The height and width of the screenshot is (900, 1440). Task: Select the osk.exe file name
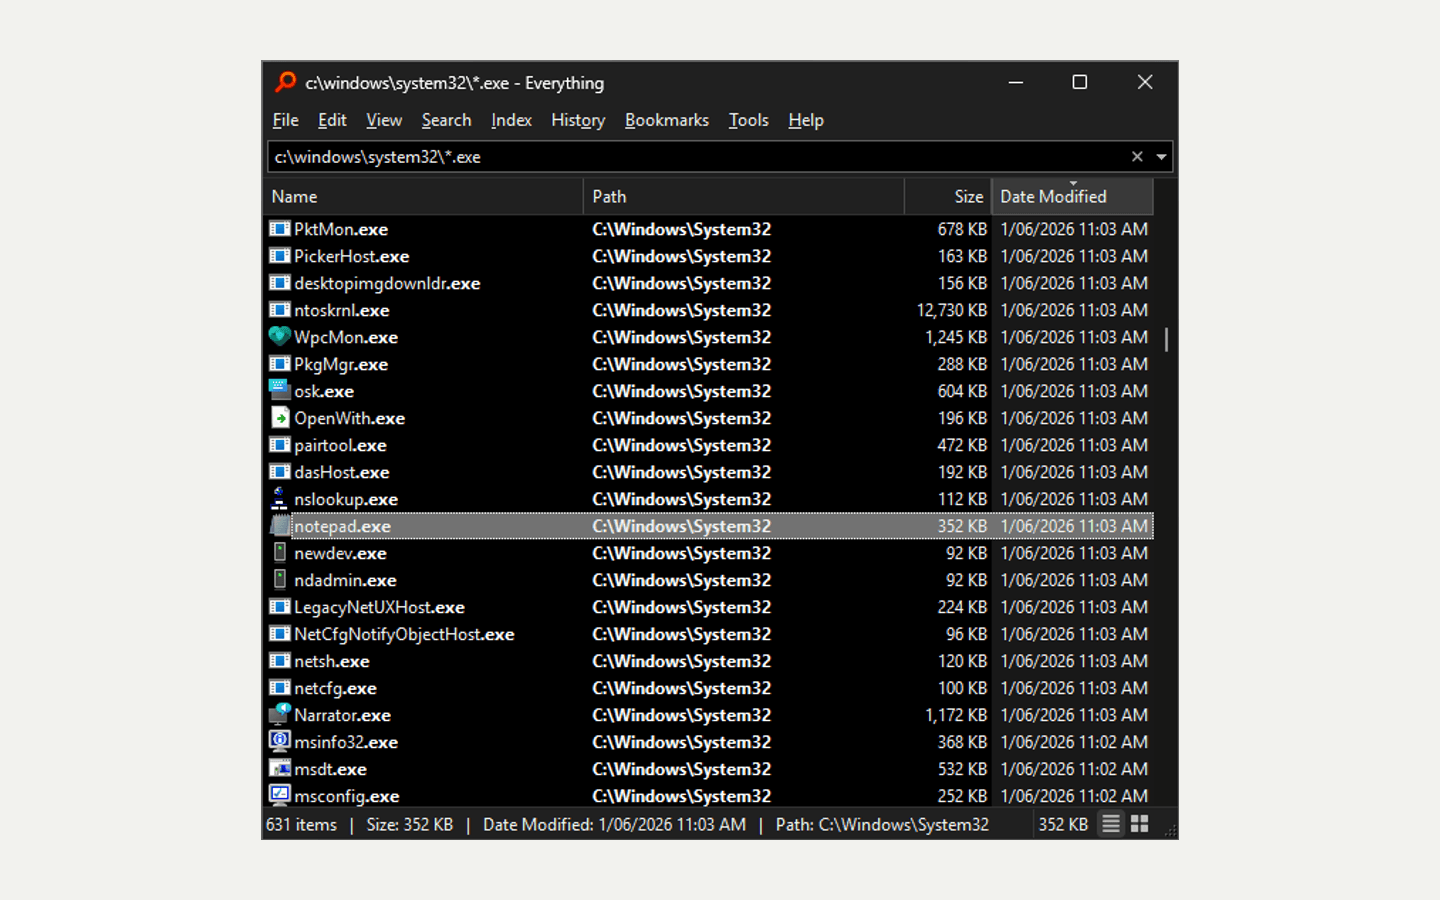point(324,391)
